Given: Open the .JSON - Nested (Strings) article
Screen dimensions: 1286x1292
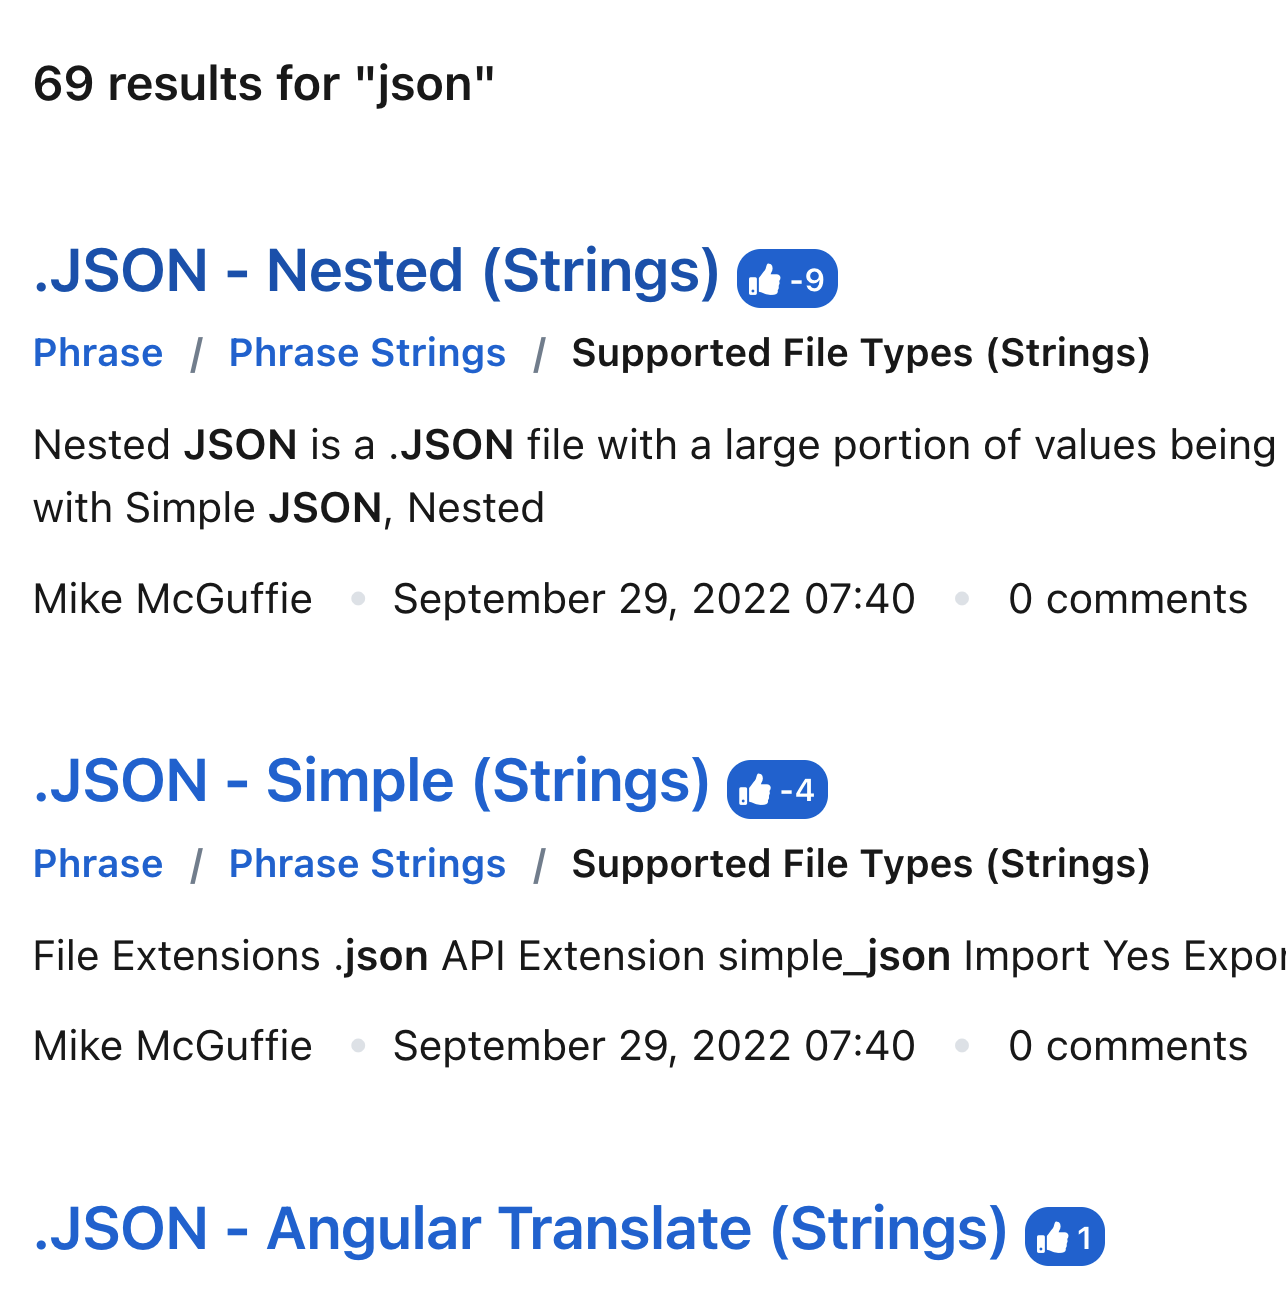Looking at the screenshot, I should [x=376, y=272].
